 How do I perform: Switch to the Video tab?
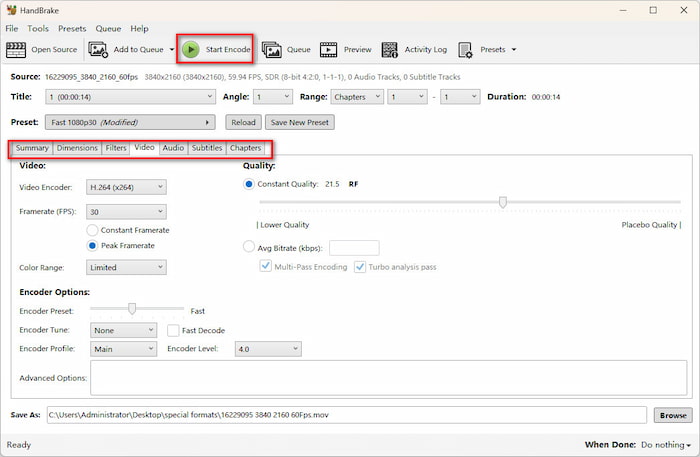pyautogui.click(x=144, y=147)
